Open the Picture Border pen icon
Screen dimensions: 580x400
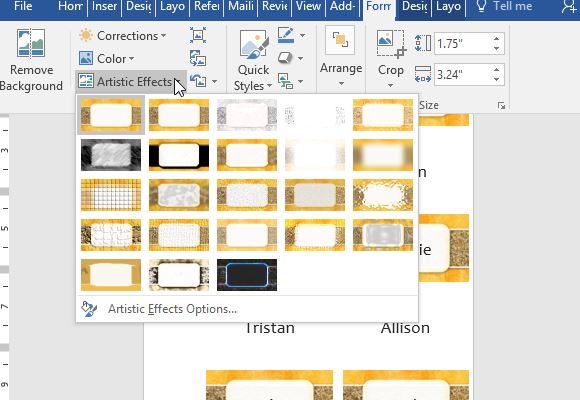click(x=286, y=35)
